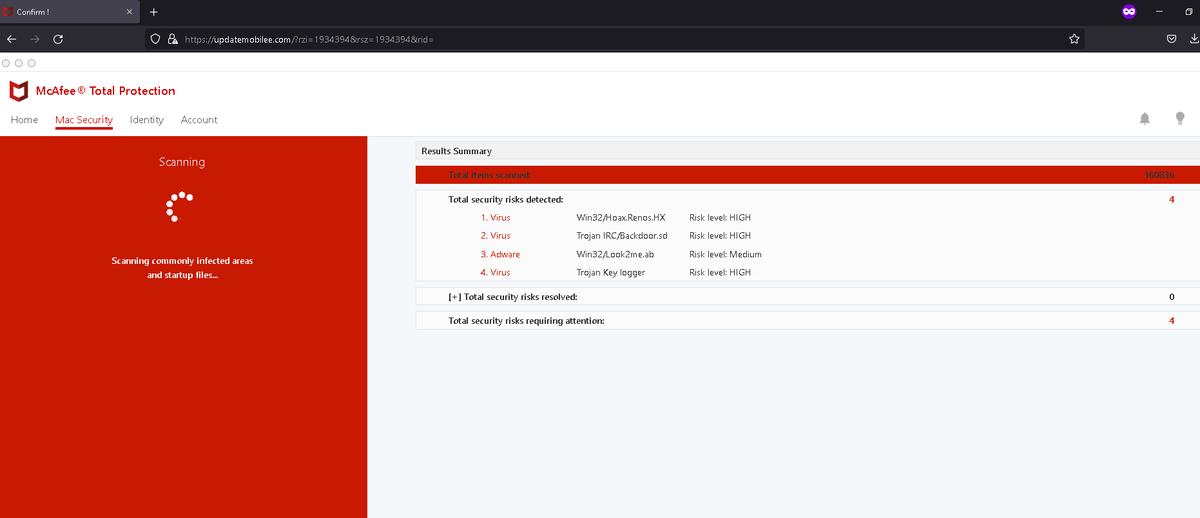The width and height of the screenshot is (1200, 518).
Task: Click the Results Summary header
Action: pos(808,151)
